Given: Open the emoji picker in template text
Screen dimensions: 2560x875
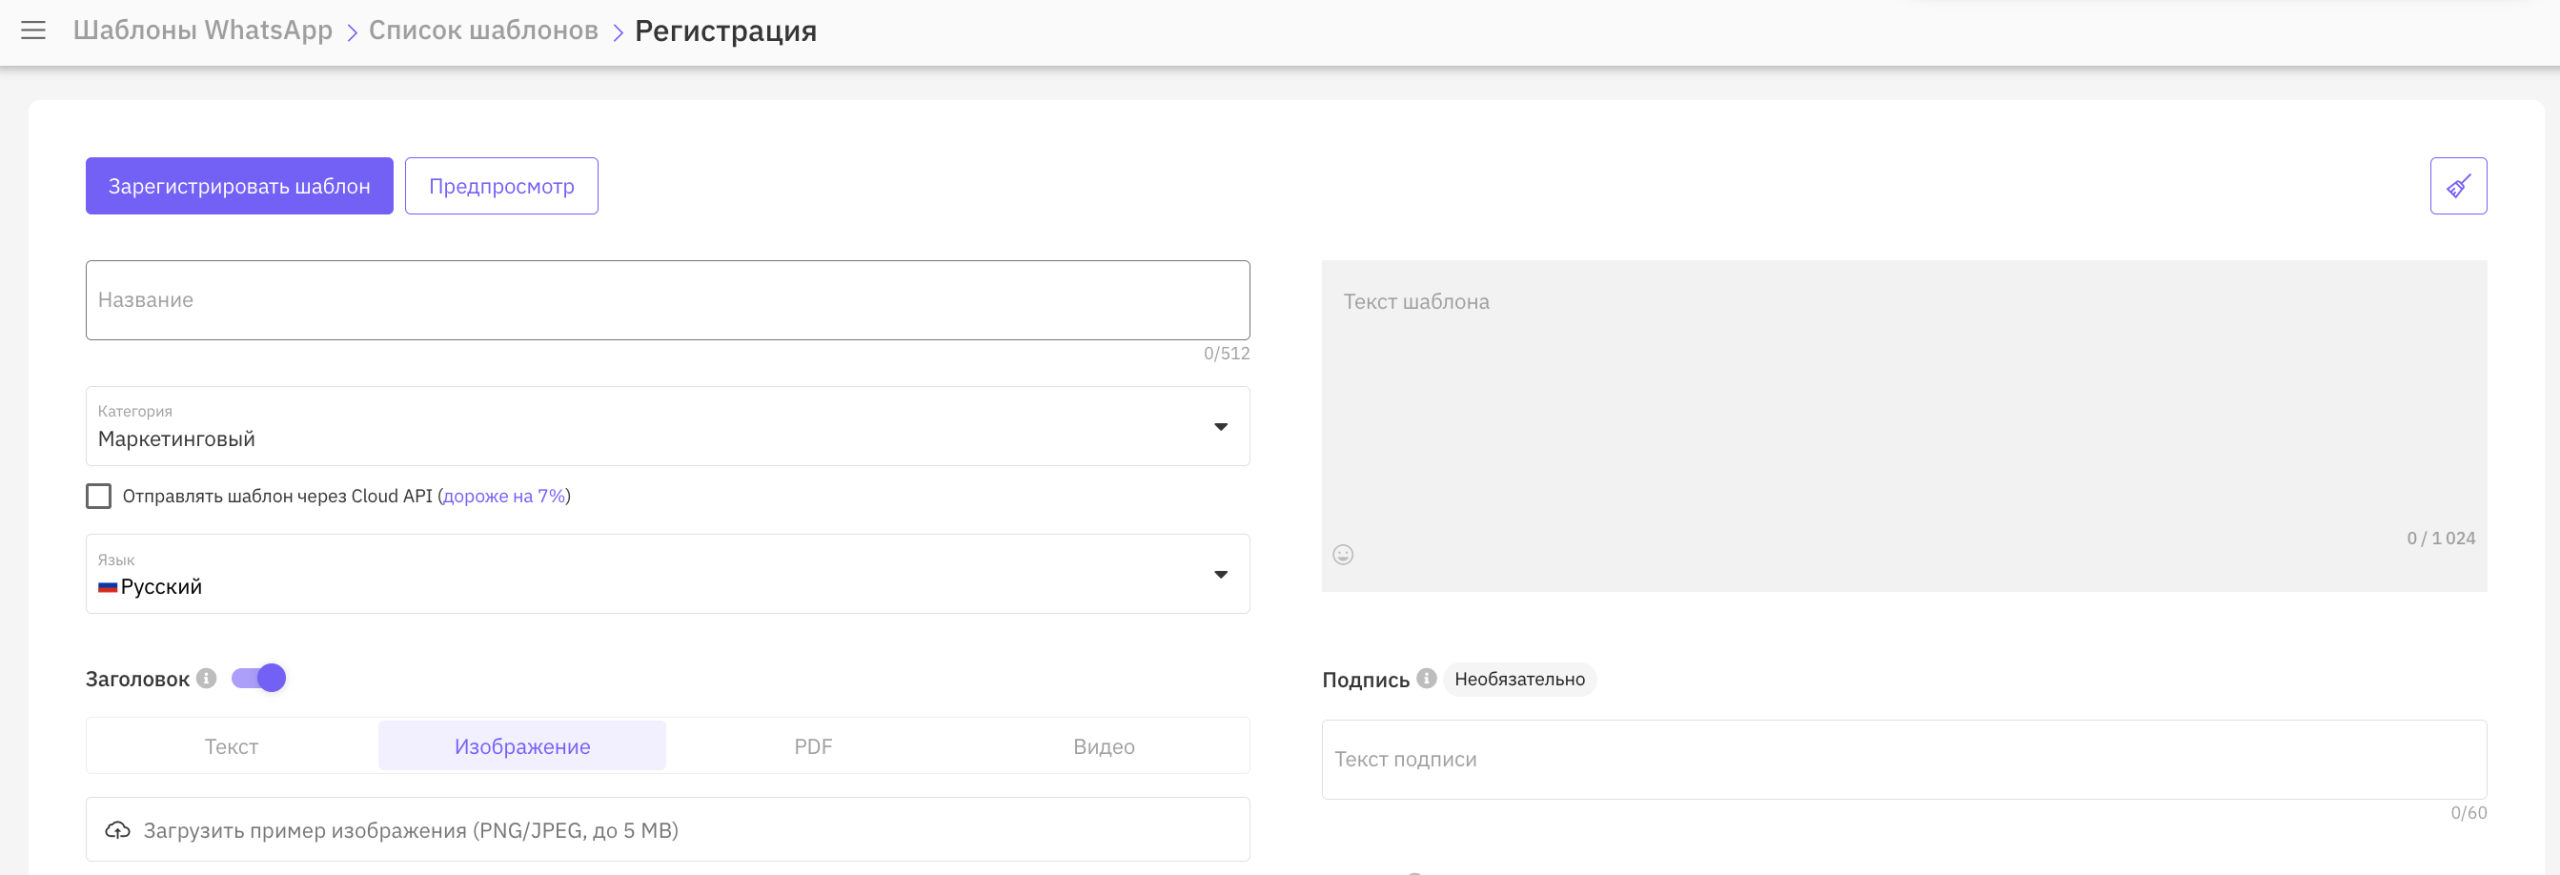Looking at the screenshot, I should [1343, 555].
